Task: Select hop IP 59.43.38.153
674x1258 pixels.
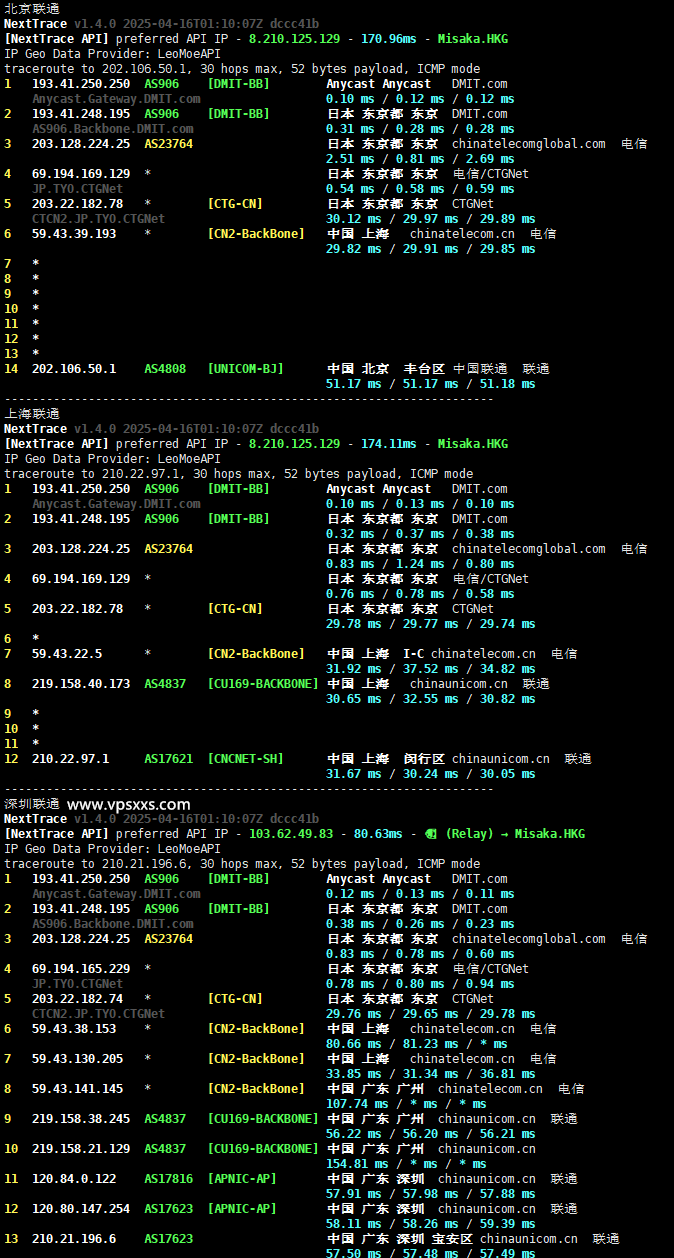Action: point(74,1029)
